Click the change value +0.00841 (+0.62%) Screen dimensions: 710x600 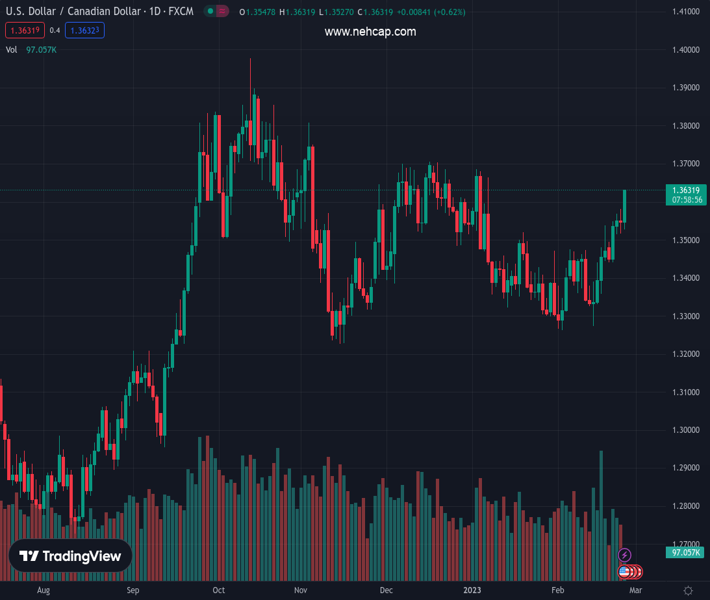click(431, 12)
